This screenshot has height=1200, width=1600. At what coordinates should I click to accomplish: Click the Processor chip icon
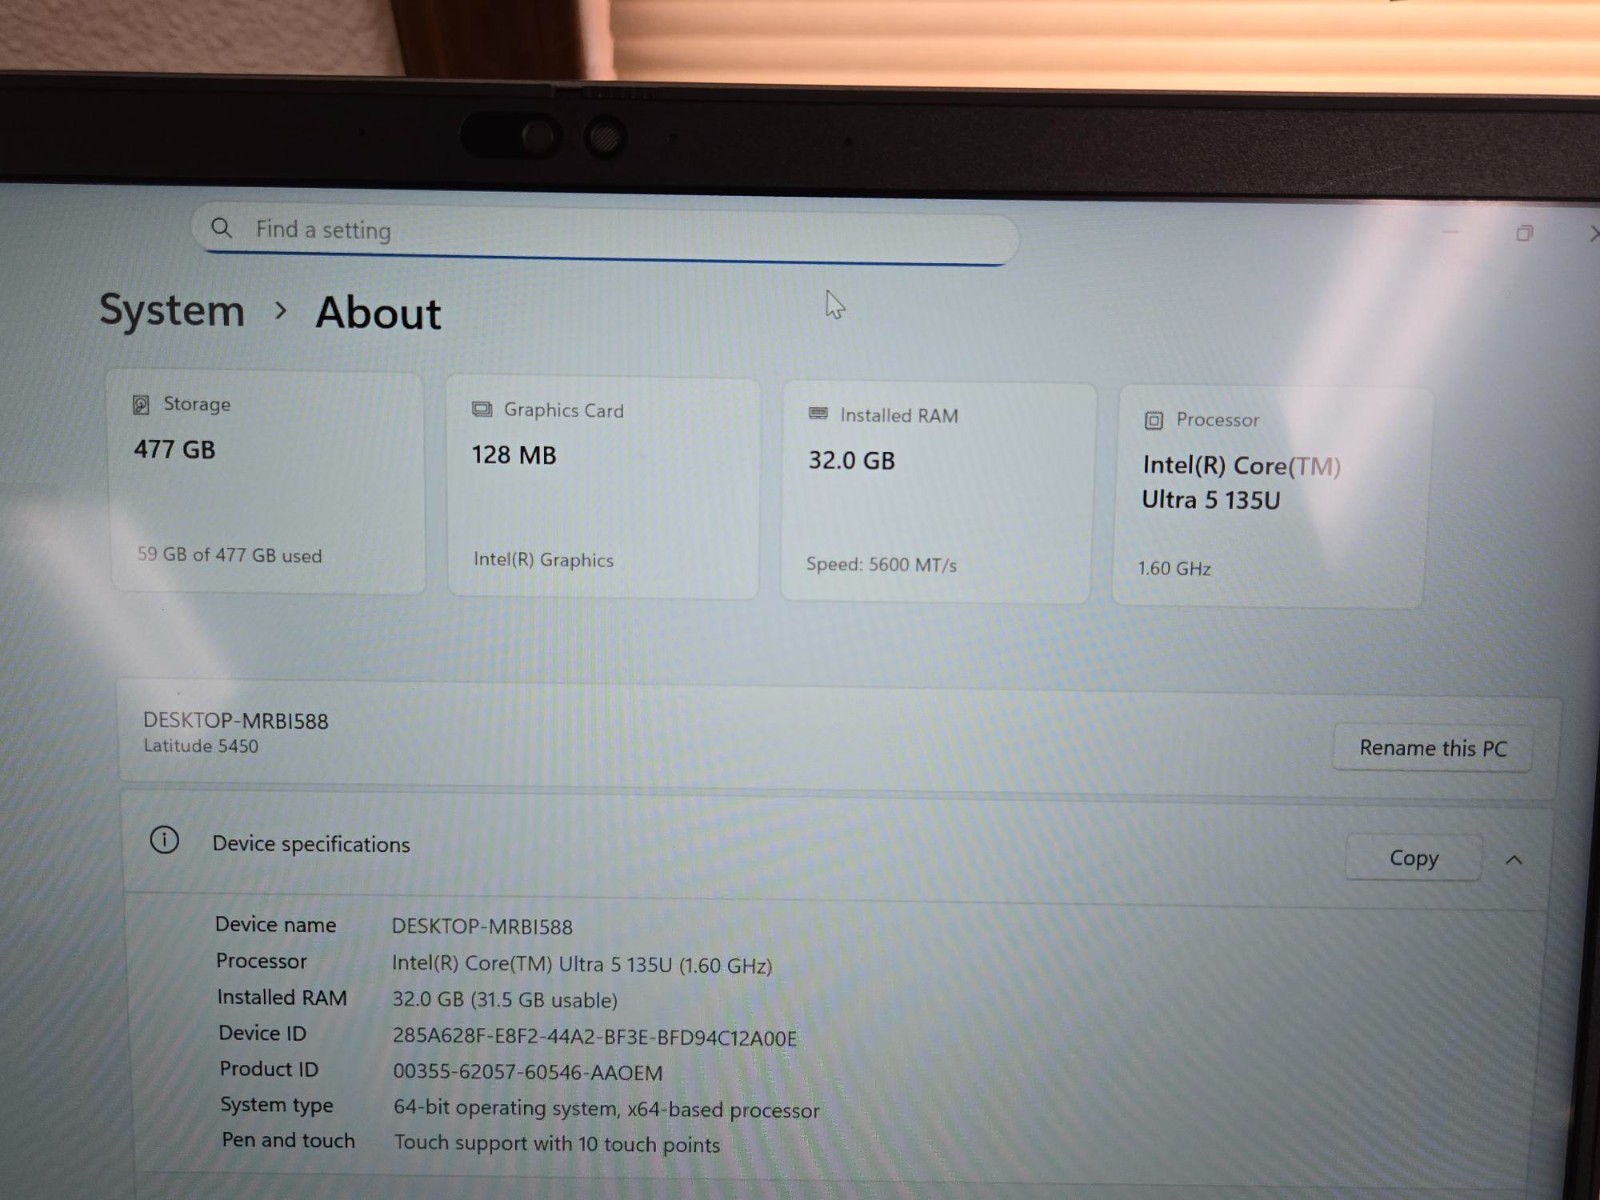click(x=1153, y=420)
